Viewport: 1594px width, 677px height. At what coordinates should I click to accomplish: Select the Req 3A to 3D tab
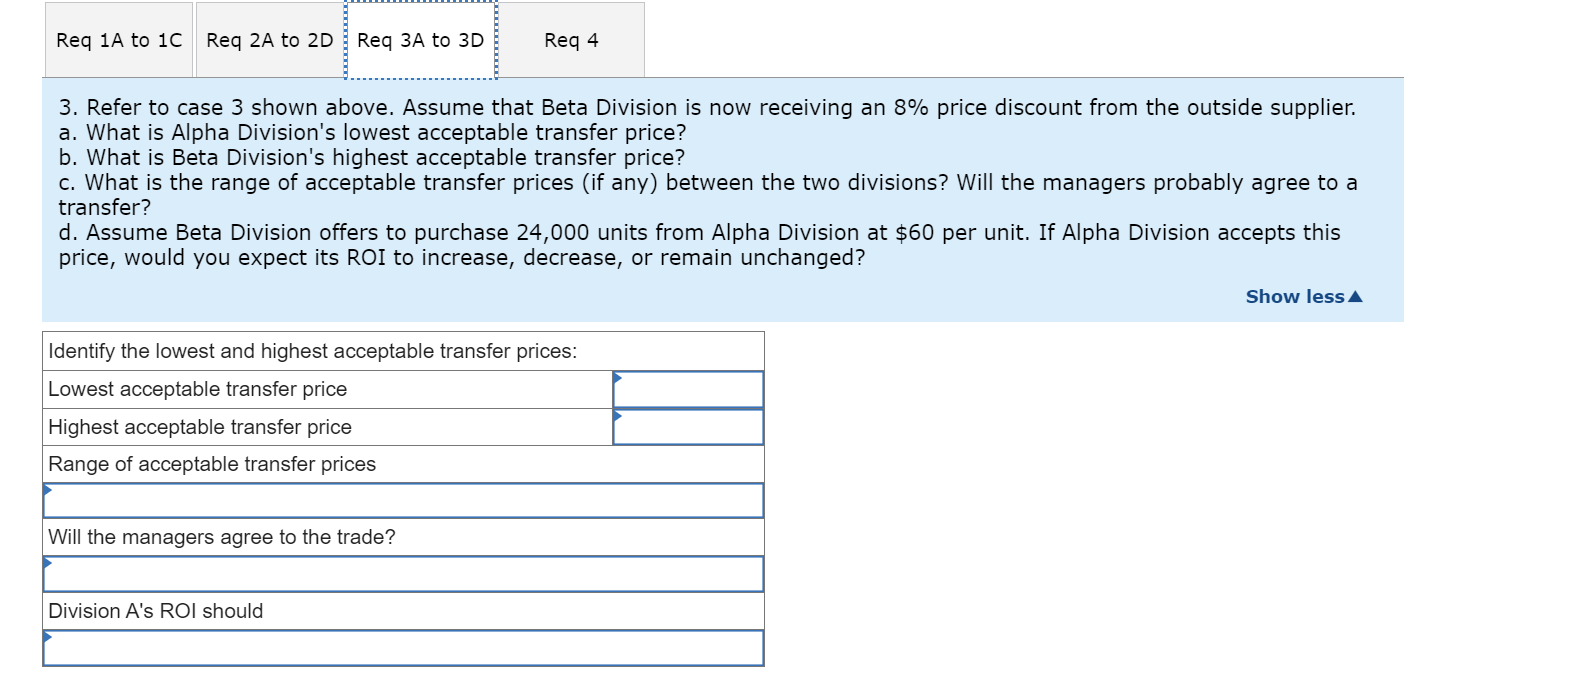[420, 40]
